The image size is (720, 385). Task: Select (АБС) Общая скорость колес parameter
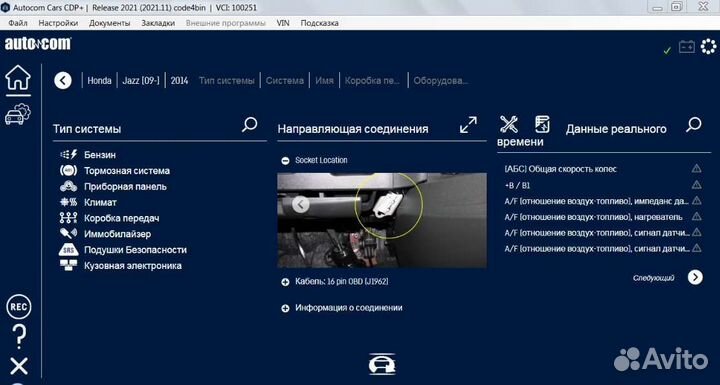pos(560,169)
